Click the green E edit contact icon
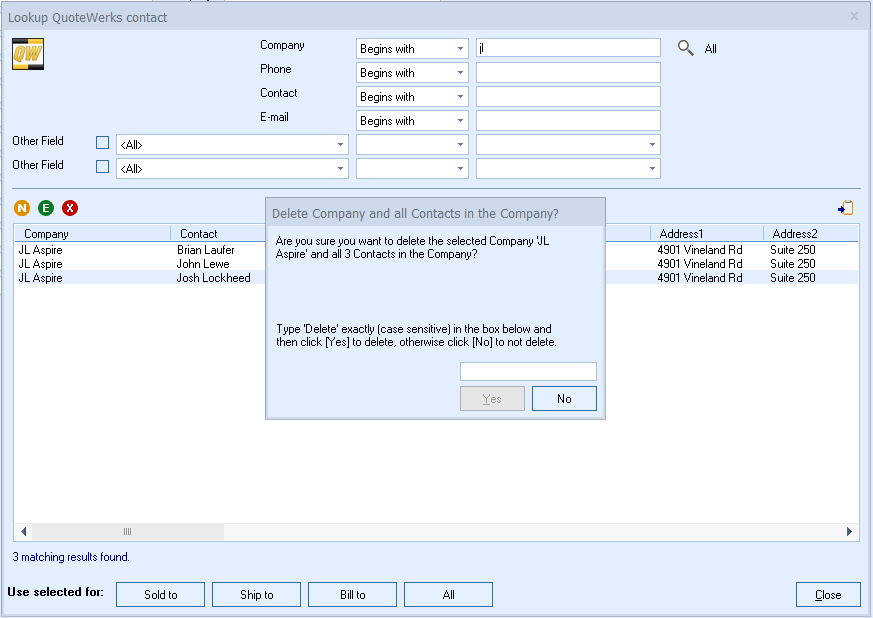Screen dimensions: 873x618 (46, 208)
